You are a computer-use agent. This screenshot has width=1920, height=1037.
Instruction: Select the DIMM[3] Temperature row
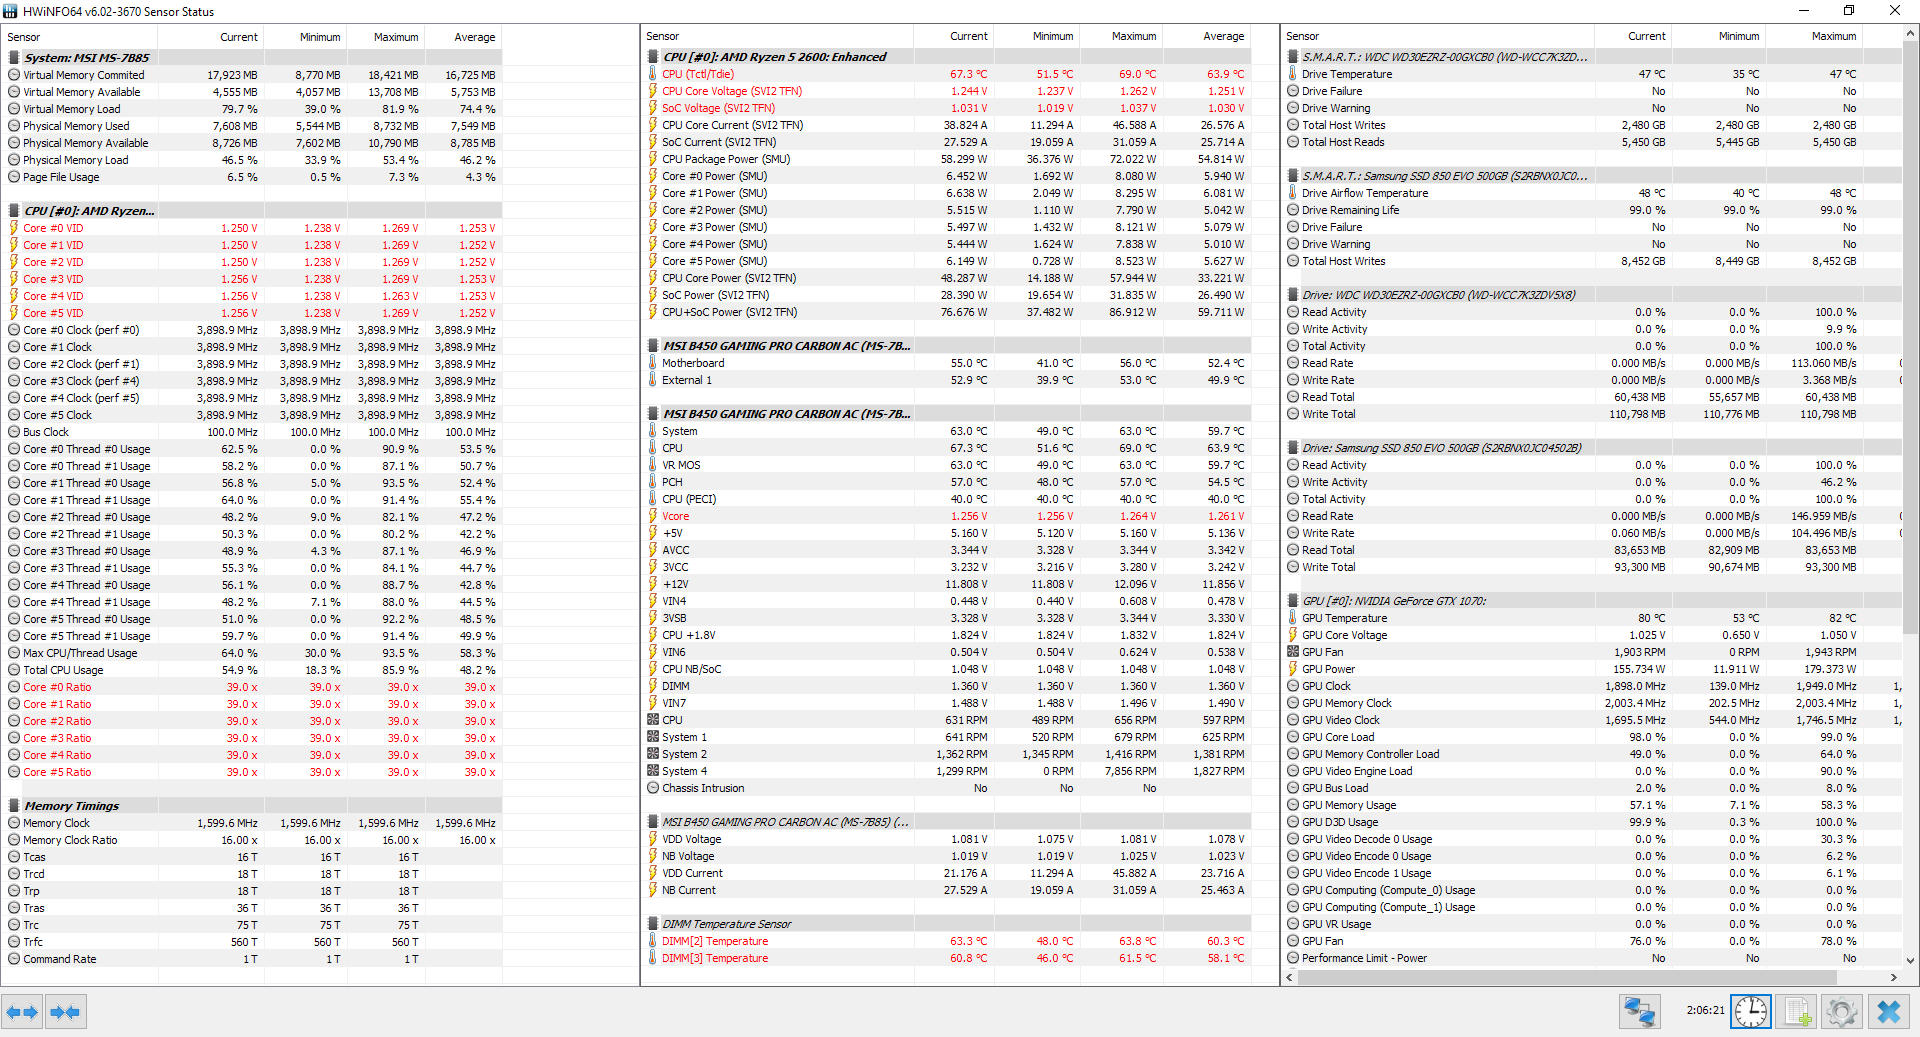(948, 958)
